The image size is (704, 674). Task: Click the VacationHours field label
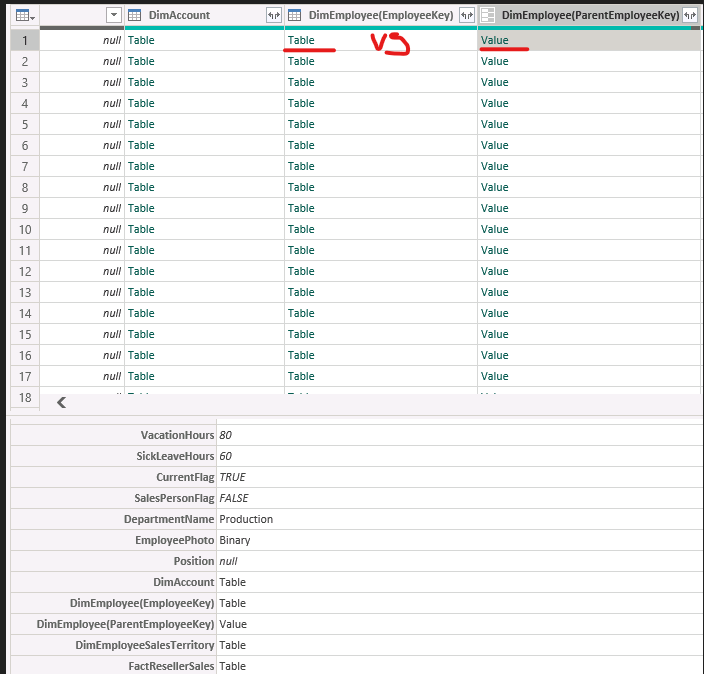pos(177,435)
